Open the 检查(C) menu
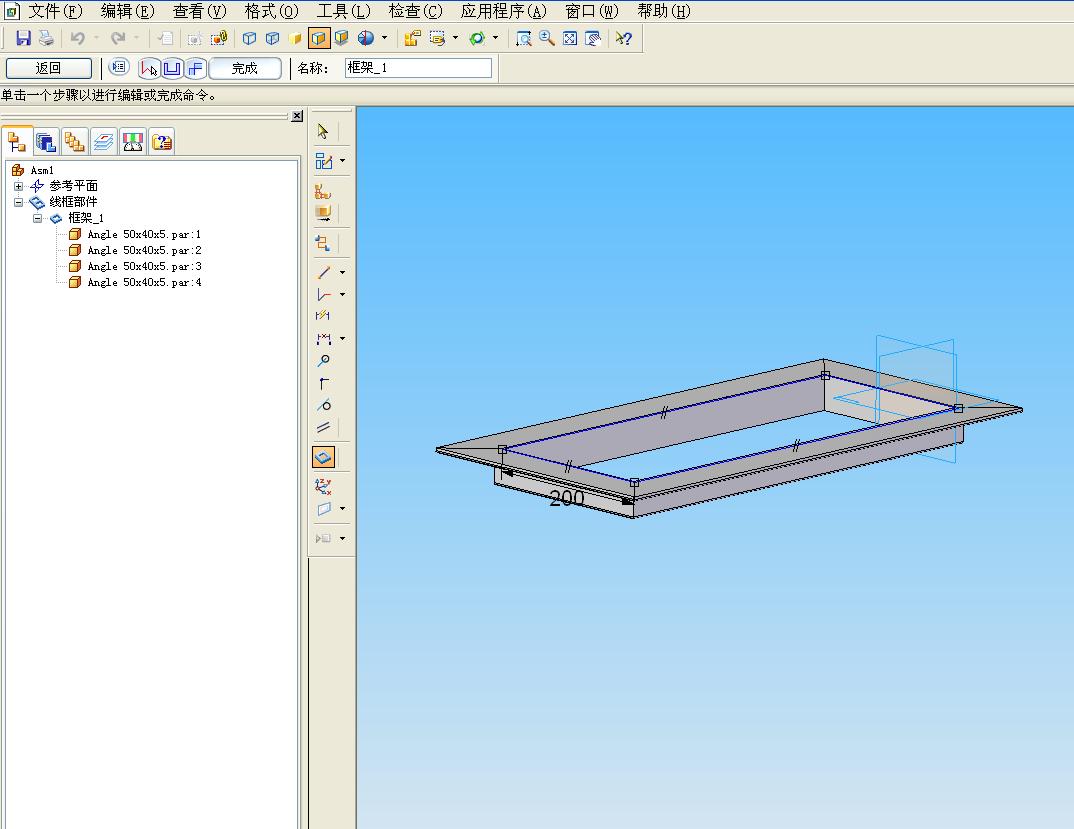 [x=415, y=11]
